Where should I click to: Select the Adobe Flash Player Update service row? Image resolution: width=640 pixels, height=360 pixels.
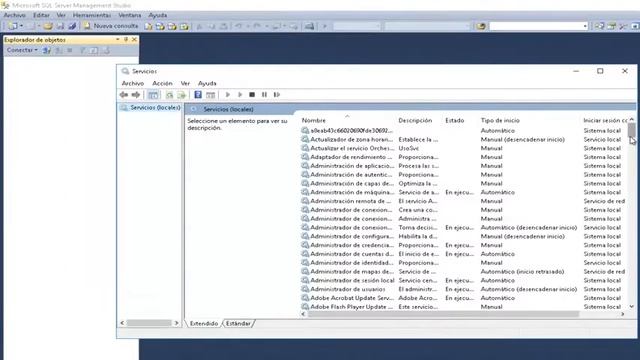click(464, 307)
